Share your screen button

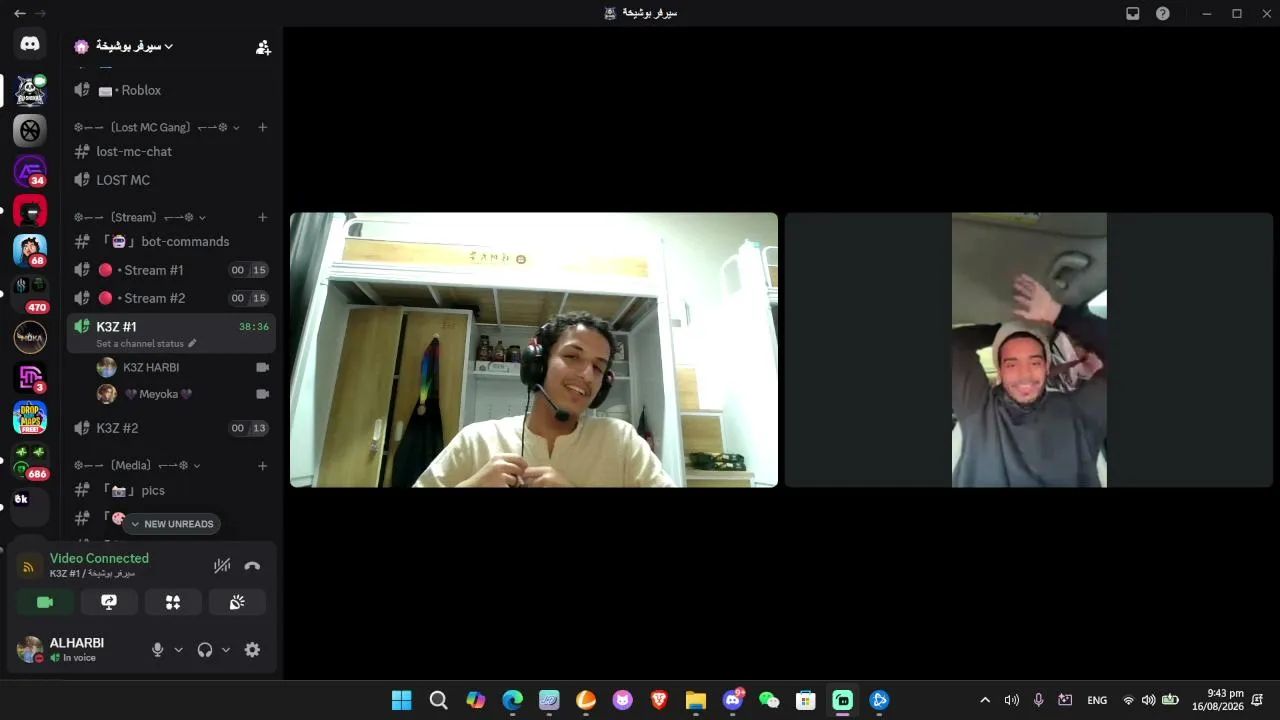(x=109, y=602)
